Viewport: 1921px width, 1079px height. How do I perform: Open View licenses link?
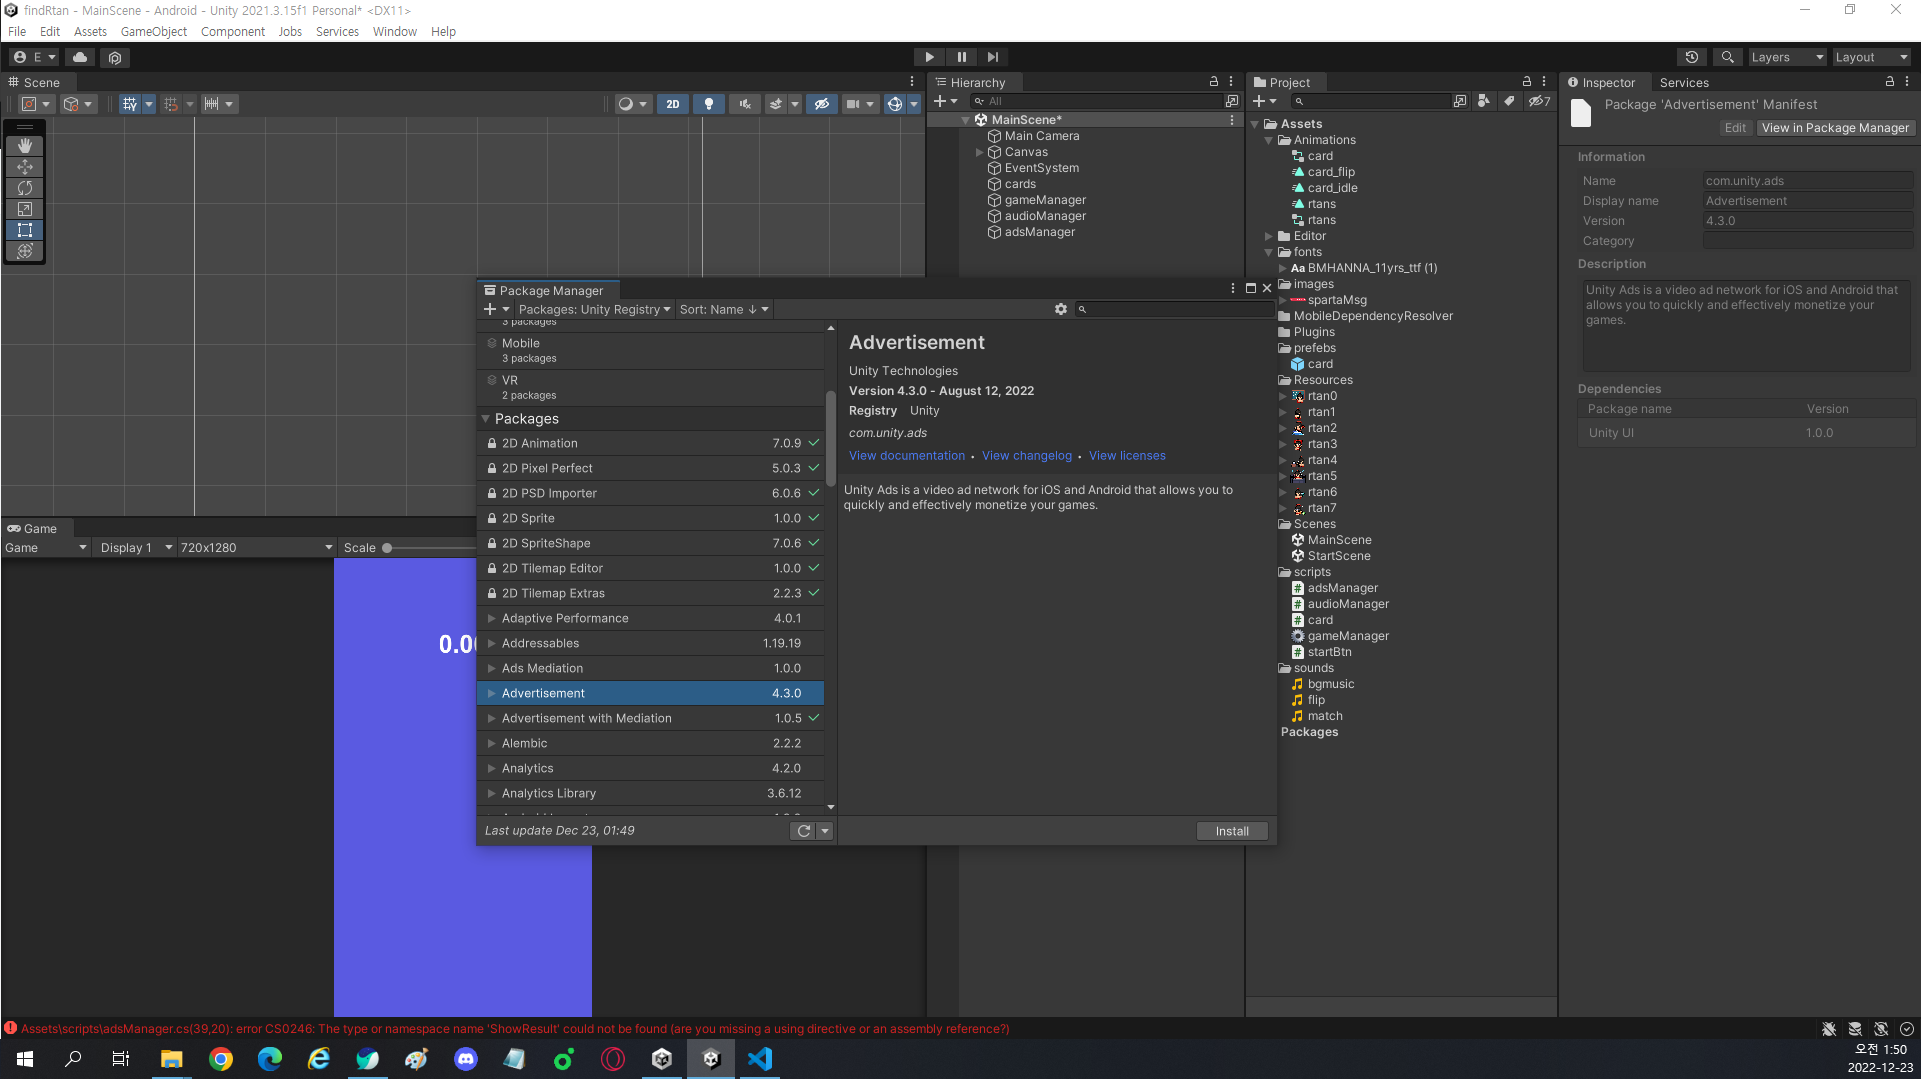[x=1127, y=456]
